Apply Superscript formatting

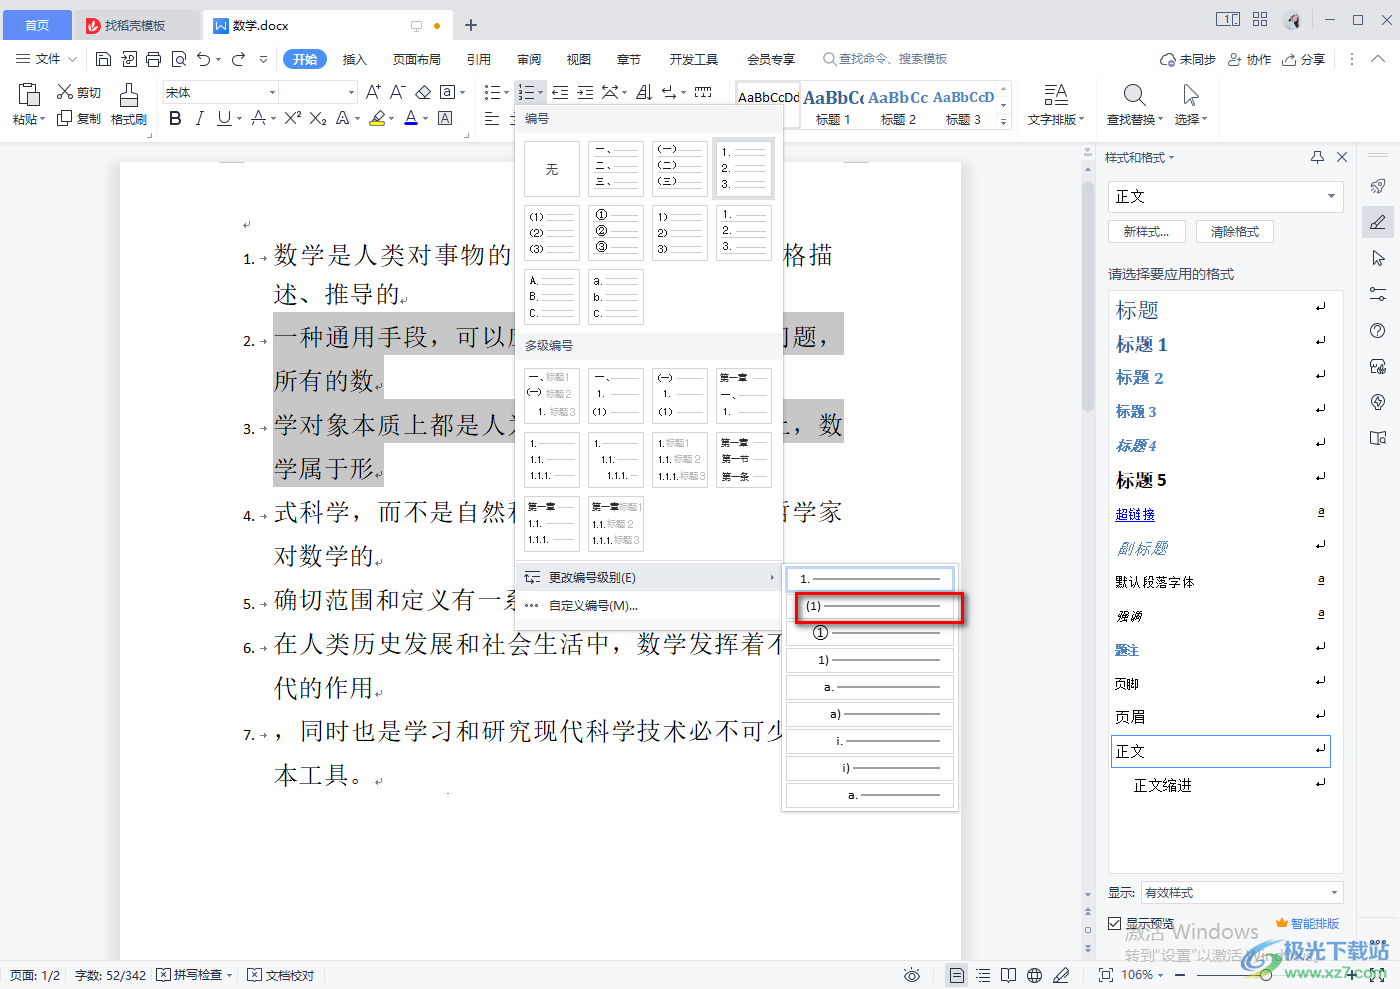[292, 118]
